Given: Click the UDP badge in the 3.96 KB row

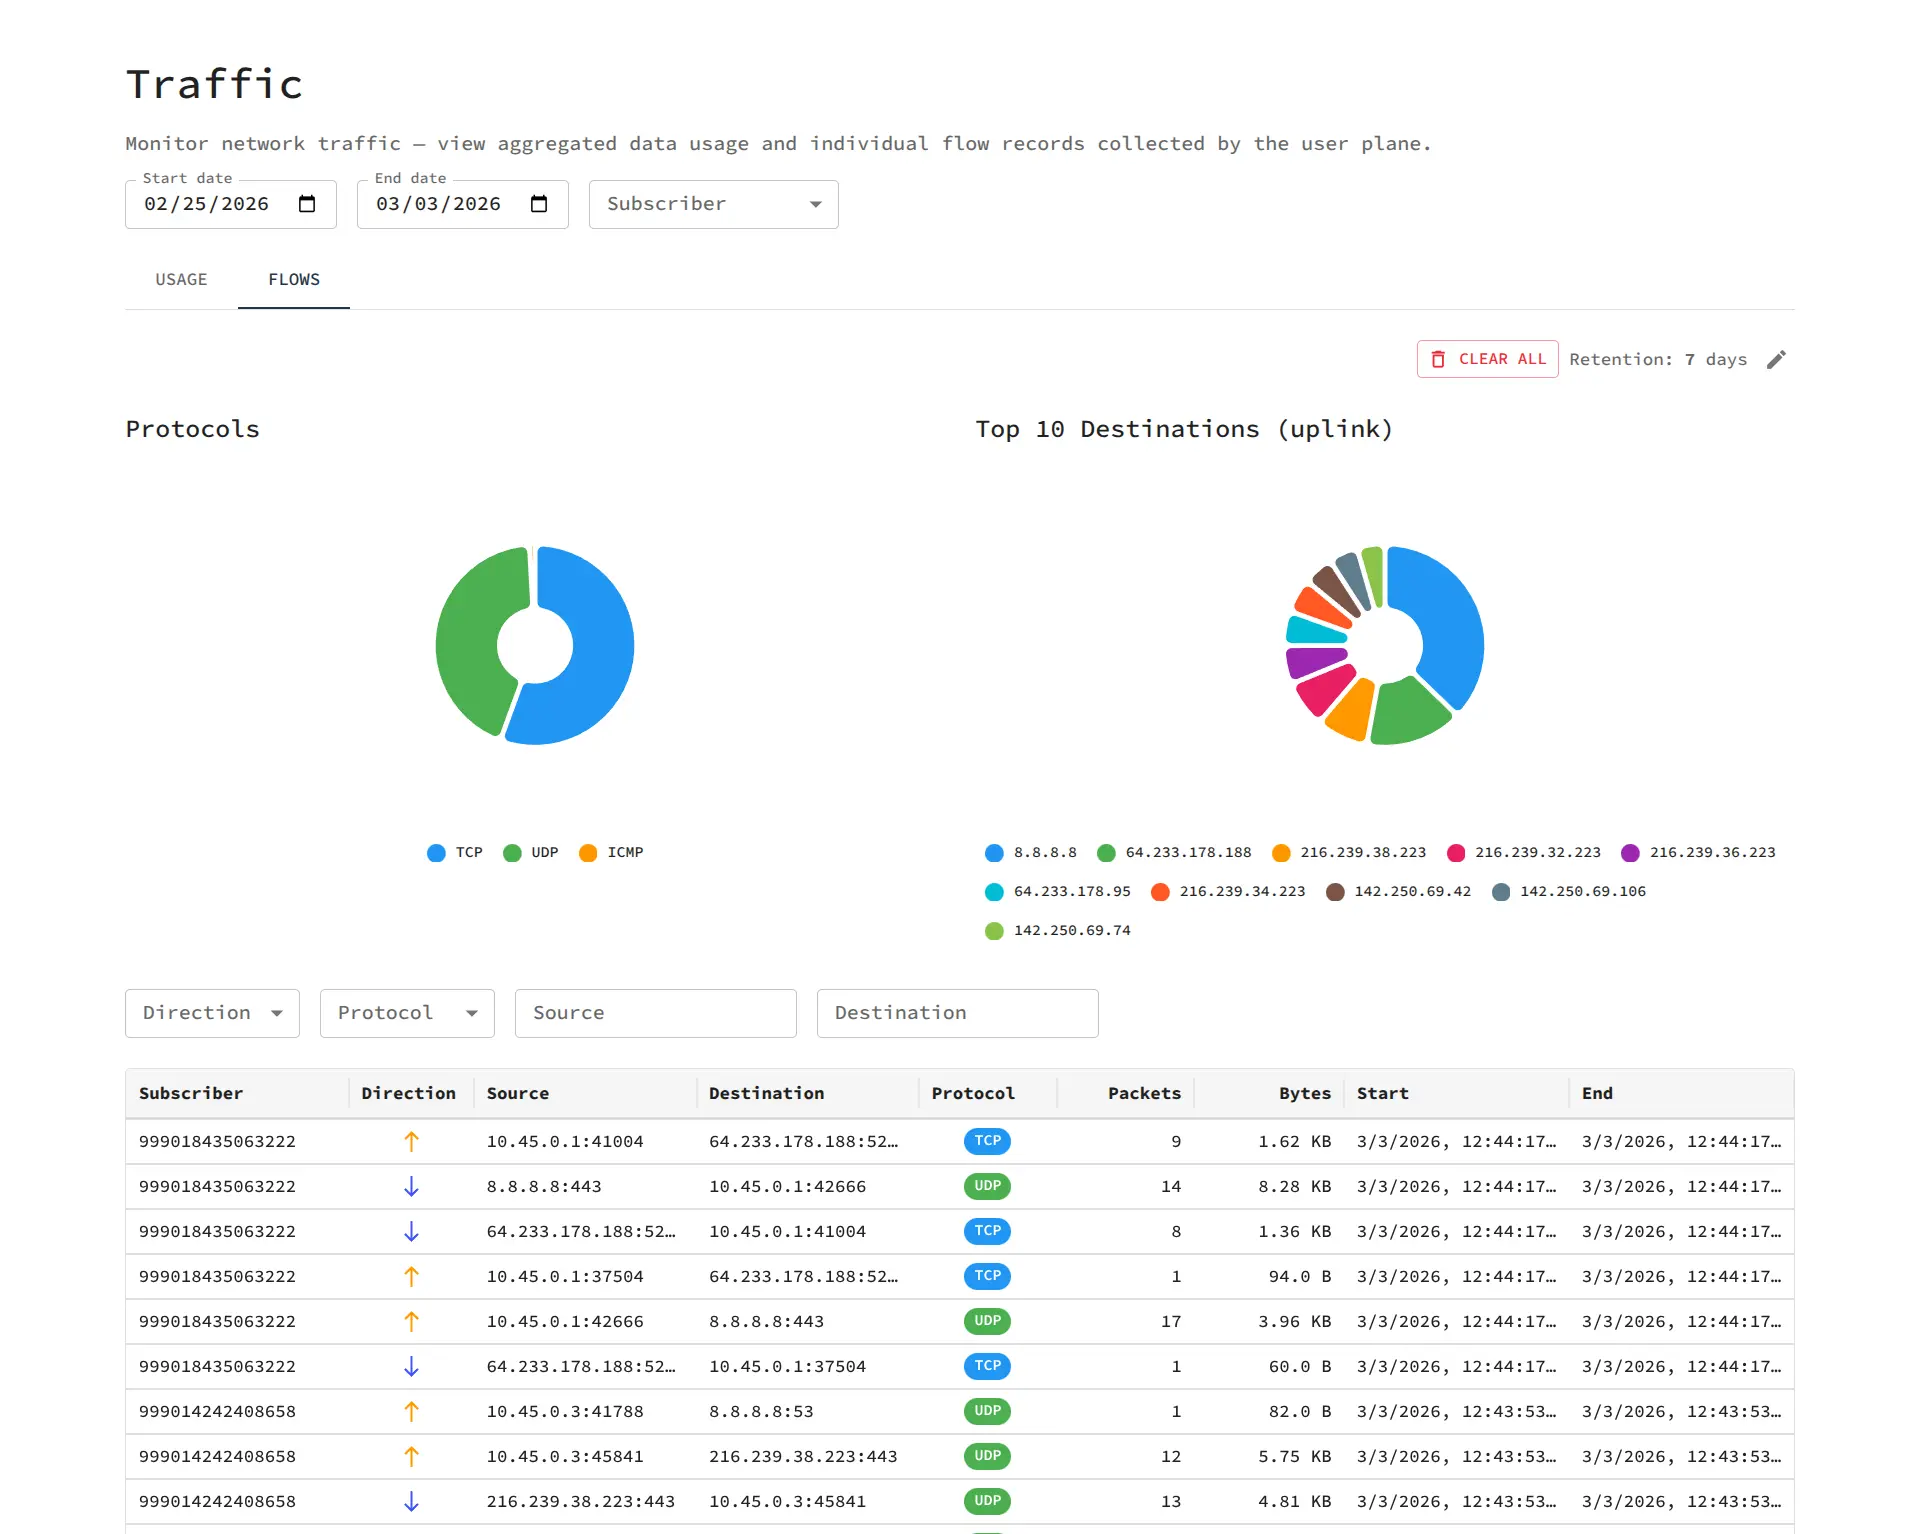Looking at the screenshot, I should [987, 1321].
